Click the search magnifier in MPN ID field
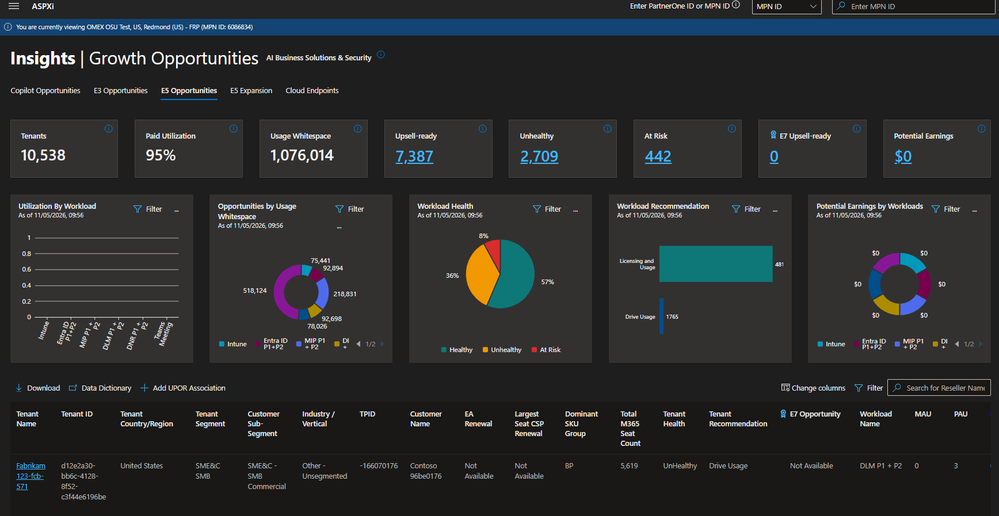 pyautogui.click(x=842, y=6)
